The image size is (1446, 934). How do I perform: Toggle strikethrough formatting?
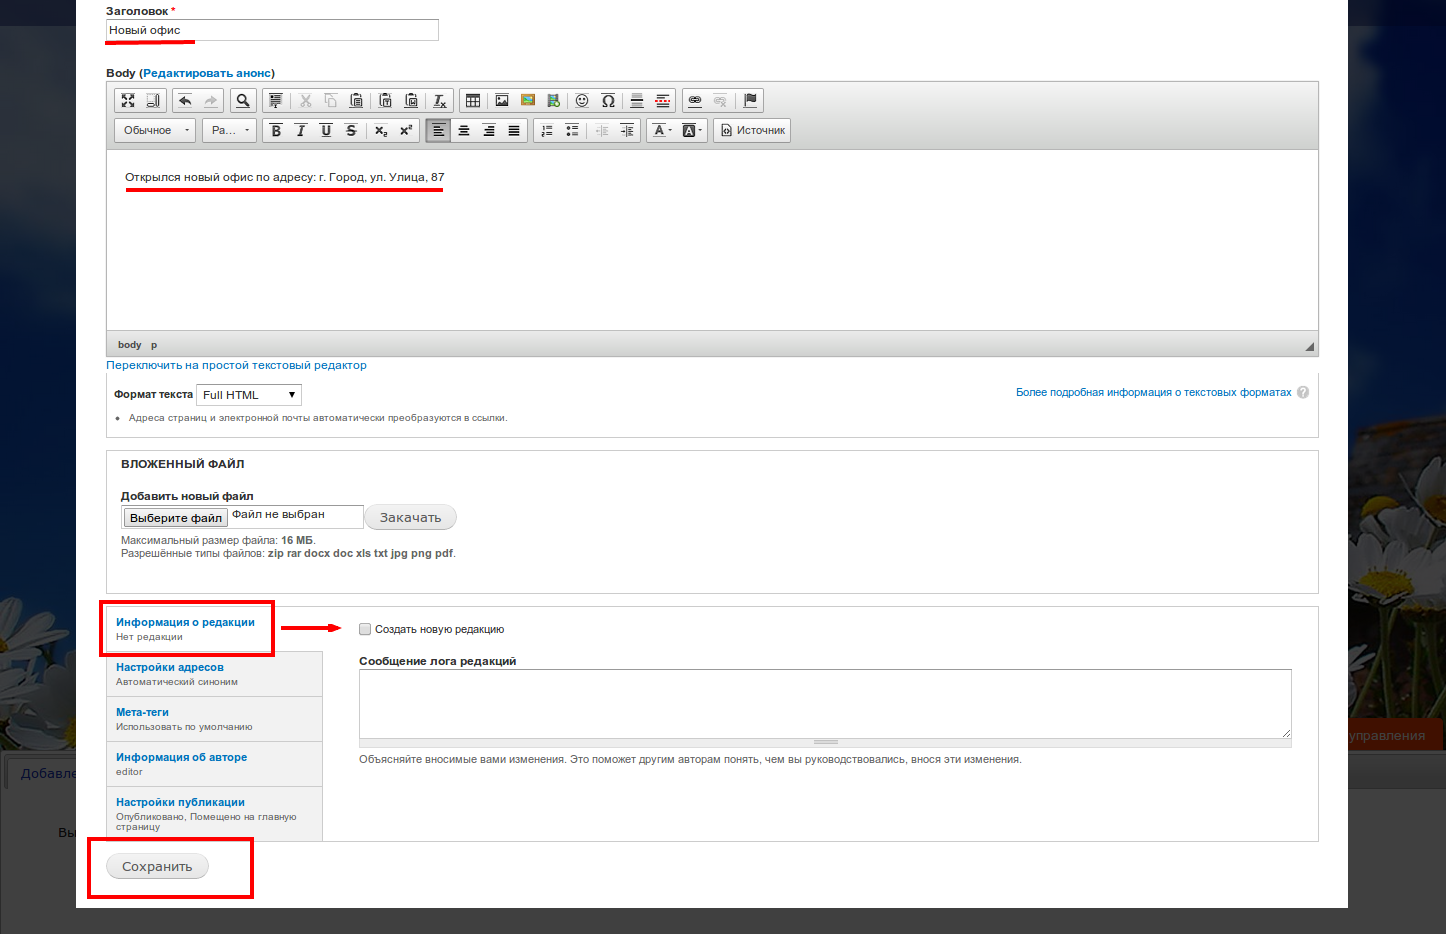tap(351, 131)
